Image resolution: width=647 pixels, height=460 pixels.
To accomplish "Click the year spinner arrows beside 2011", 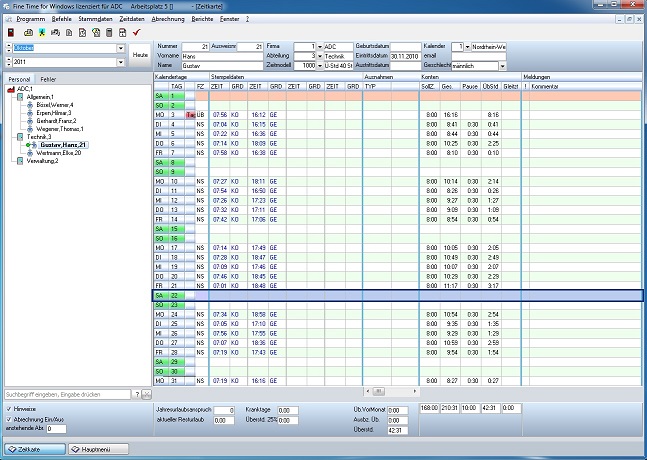I will coord(9,62).
